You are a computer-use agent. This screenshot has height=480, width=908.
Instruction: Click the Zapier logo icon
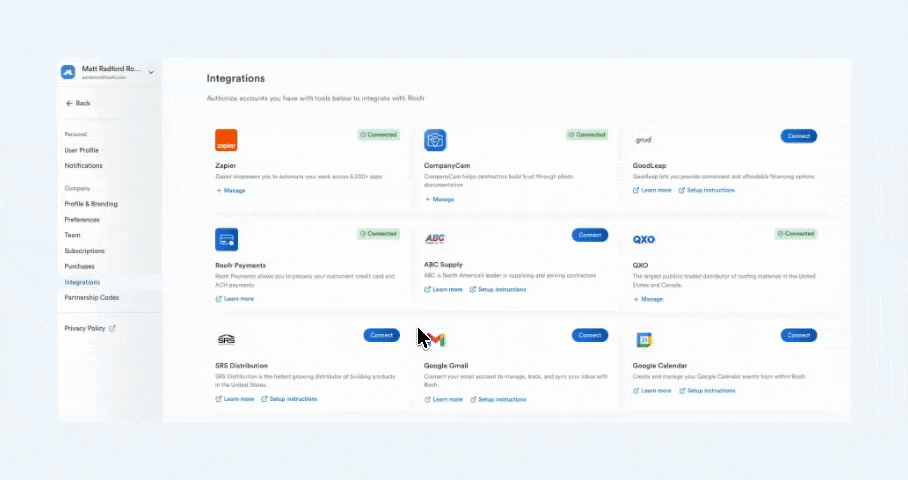coord(226,140)
